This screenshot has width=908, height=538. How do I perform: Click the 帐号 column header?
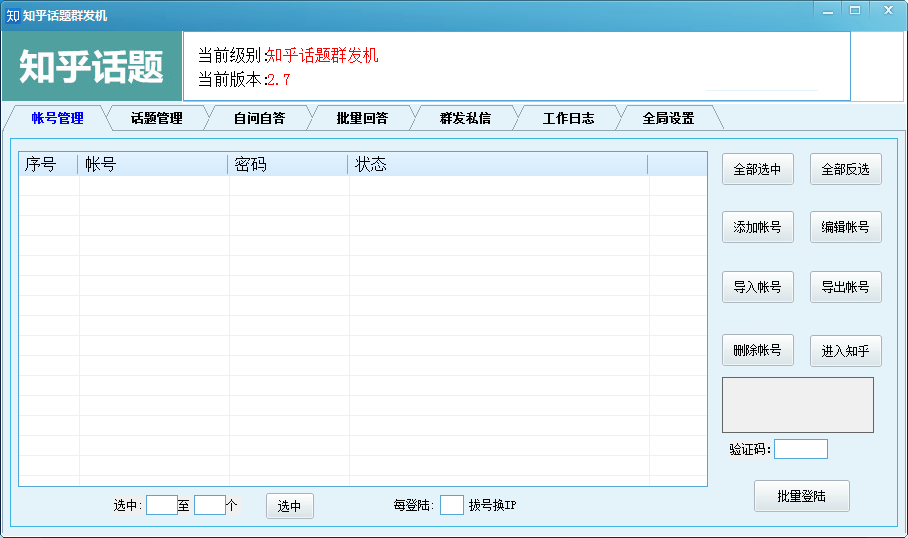pyautogui.click(x=152, y=164)
